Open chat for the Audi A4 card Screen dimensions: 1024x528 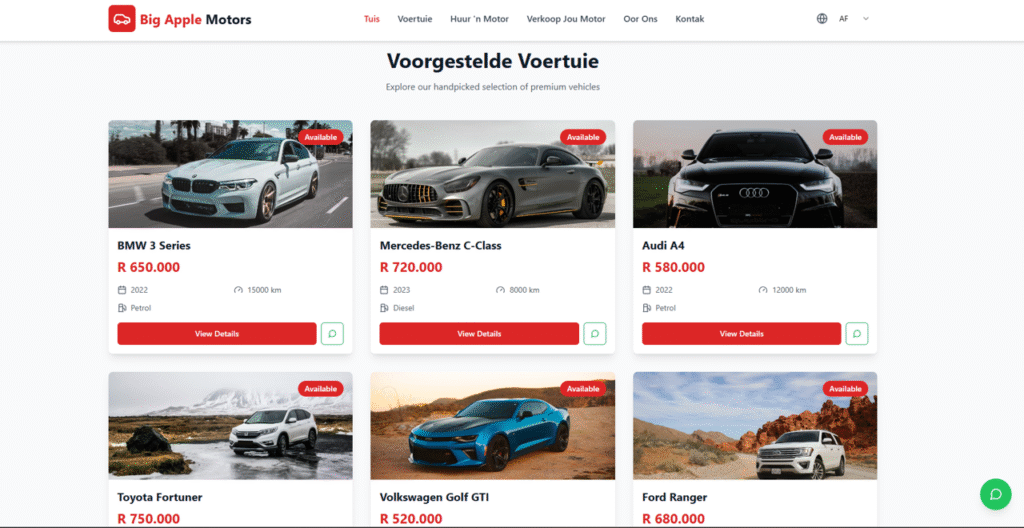[857, 333]
